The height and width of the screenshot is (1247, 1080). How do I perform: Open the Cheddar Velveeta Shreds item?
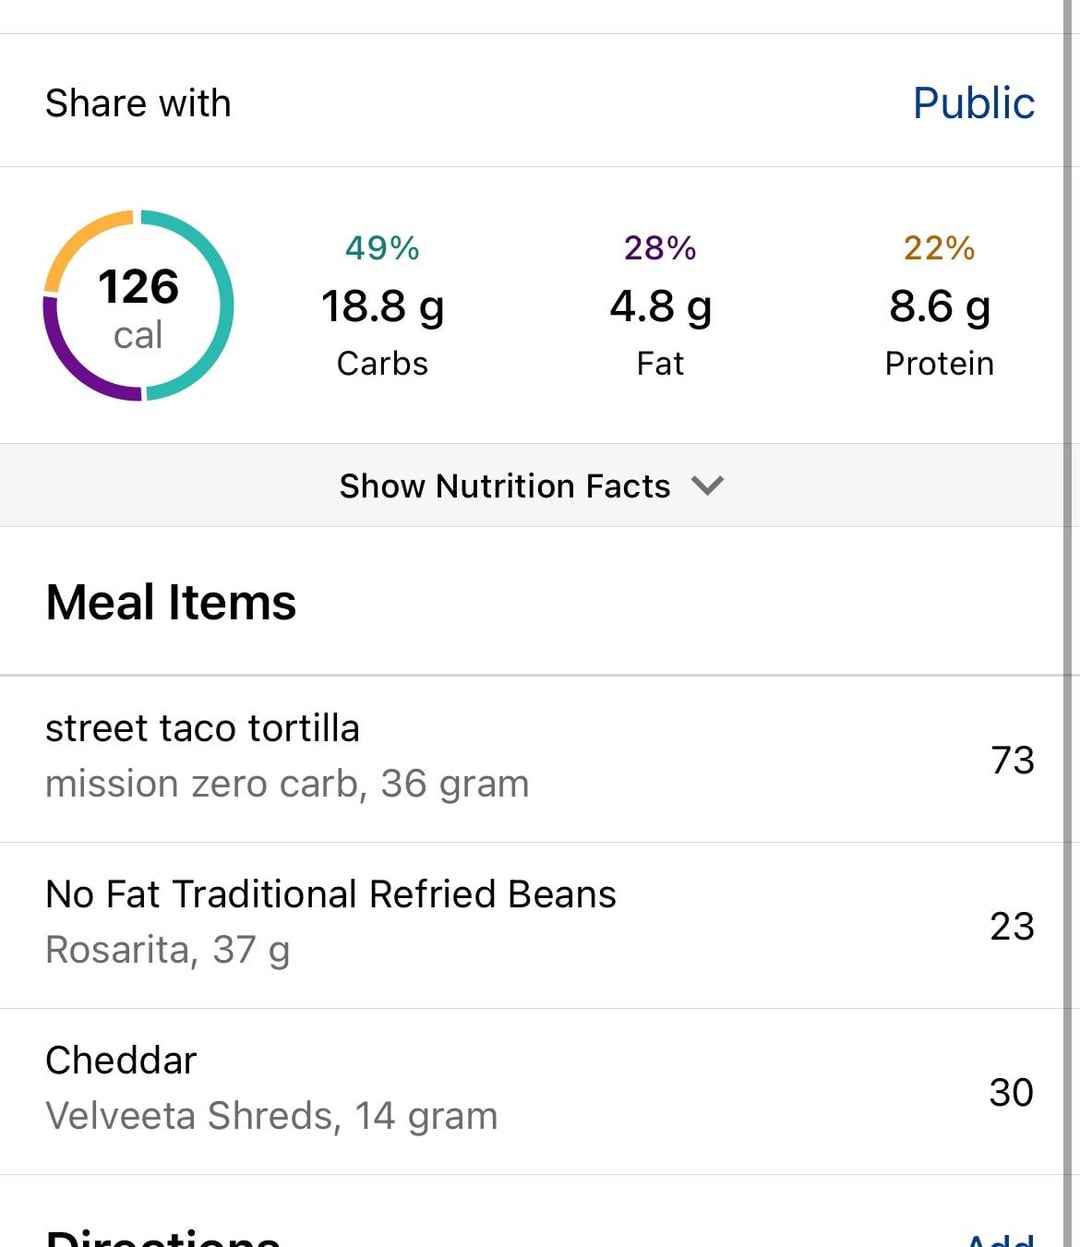point(532,1091)
